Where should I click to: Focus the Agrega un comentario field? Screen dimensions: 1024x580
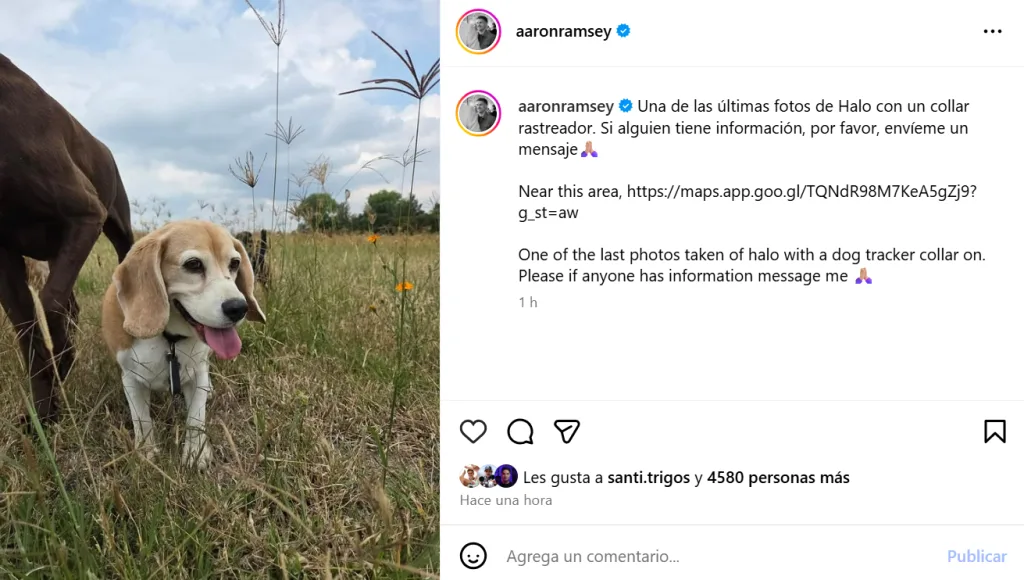pos(718,556)
